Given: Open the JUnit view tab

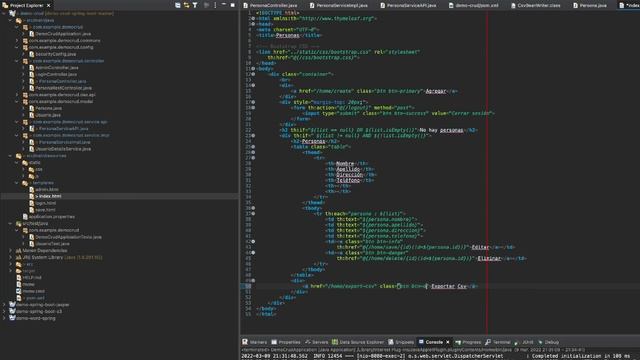Looking at the screenshot, I should (524, 342).
